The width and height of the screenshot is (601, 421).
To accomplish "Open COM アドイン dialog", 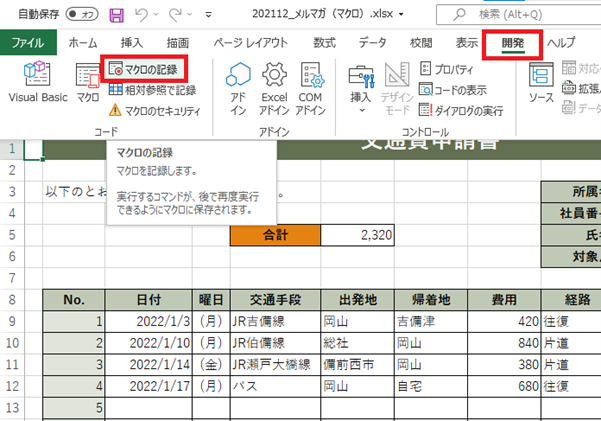I will 310,89.
